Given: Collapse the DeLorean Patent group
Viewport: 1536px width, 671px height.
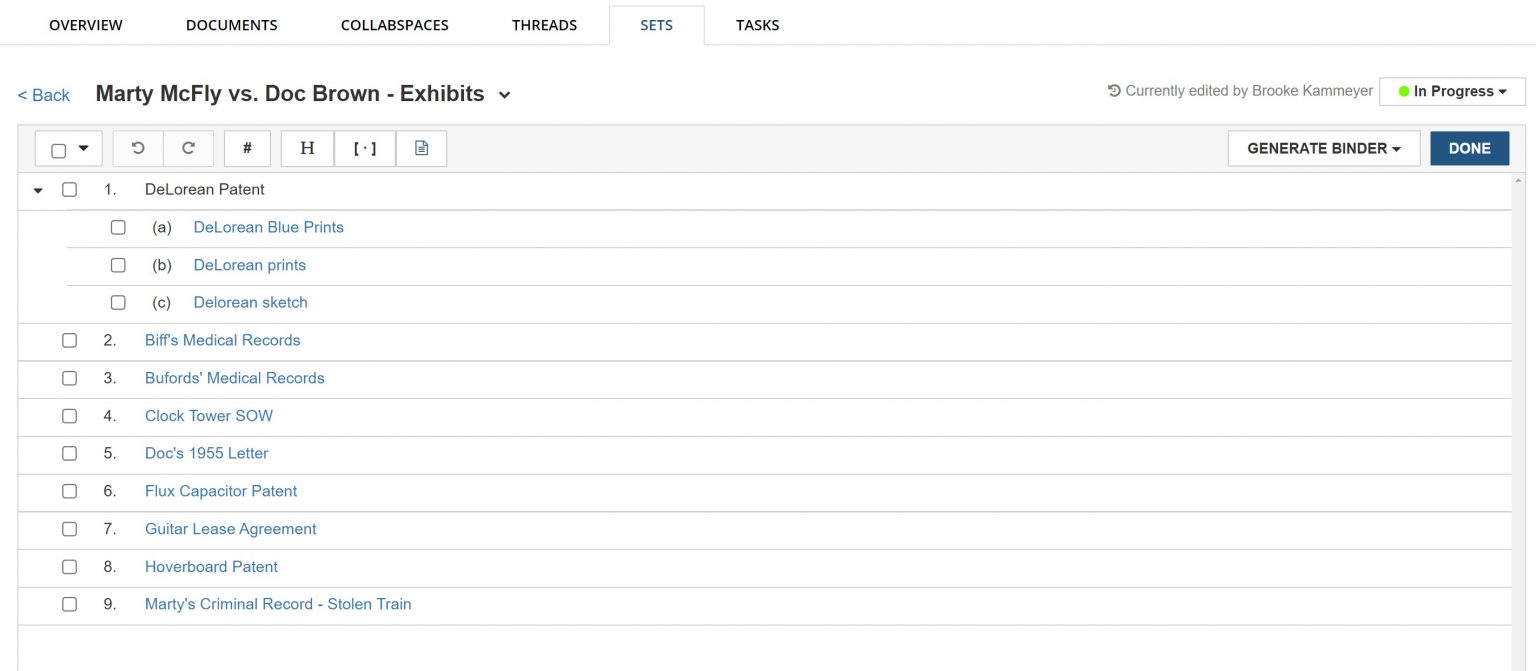Looking at the screenshot, I should point(38,190).
